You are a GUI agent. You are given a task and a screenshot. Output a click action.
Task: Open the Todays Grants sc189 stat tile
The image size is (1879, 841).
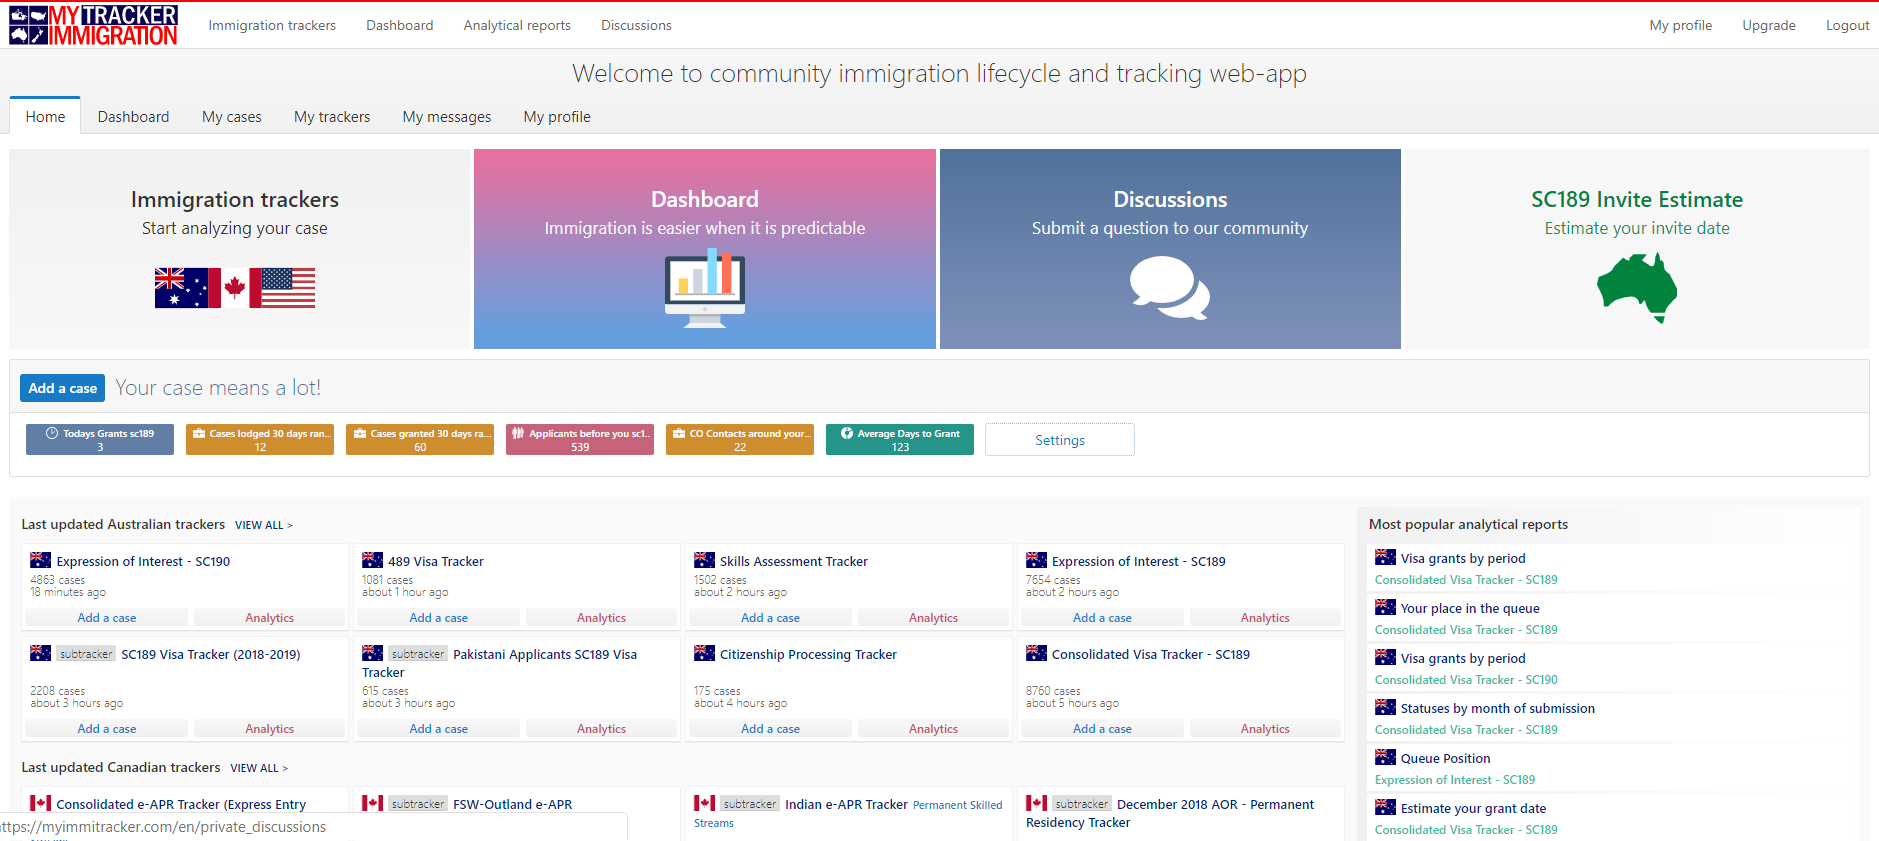100,440
